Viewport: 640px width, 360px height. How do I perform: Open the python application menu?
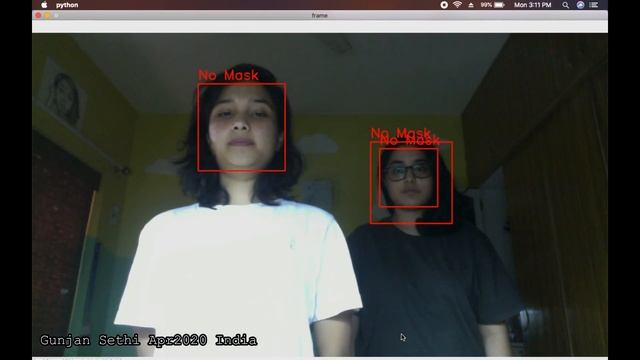67,5
